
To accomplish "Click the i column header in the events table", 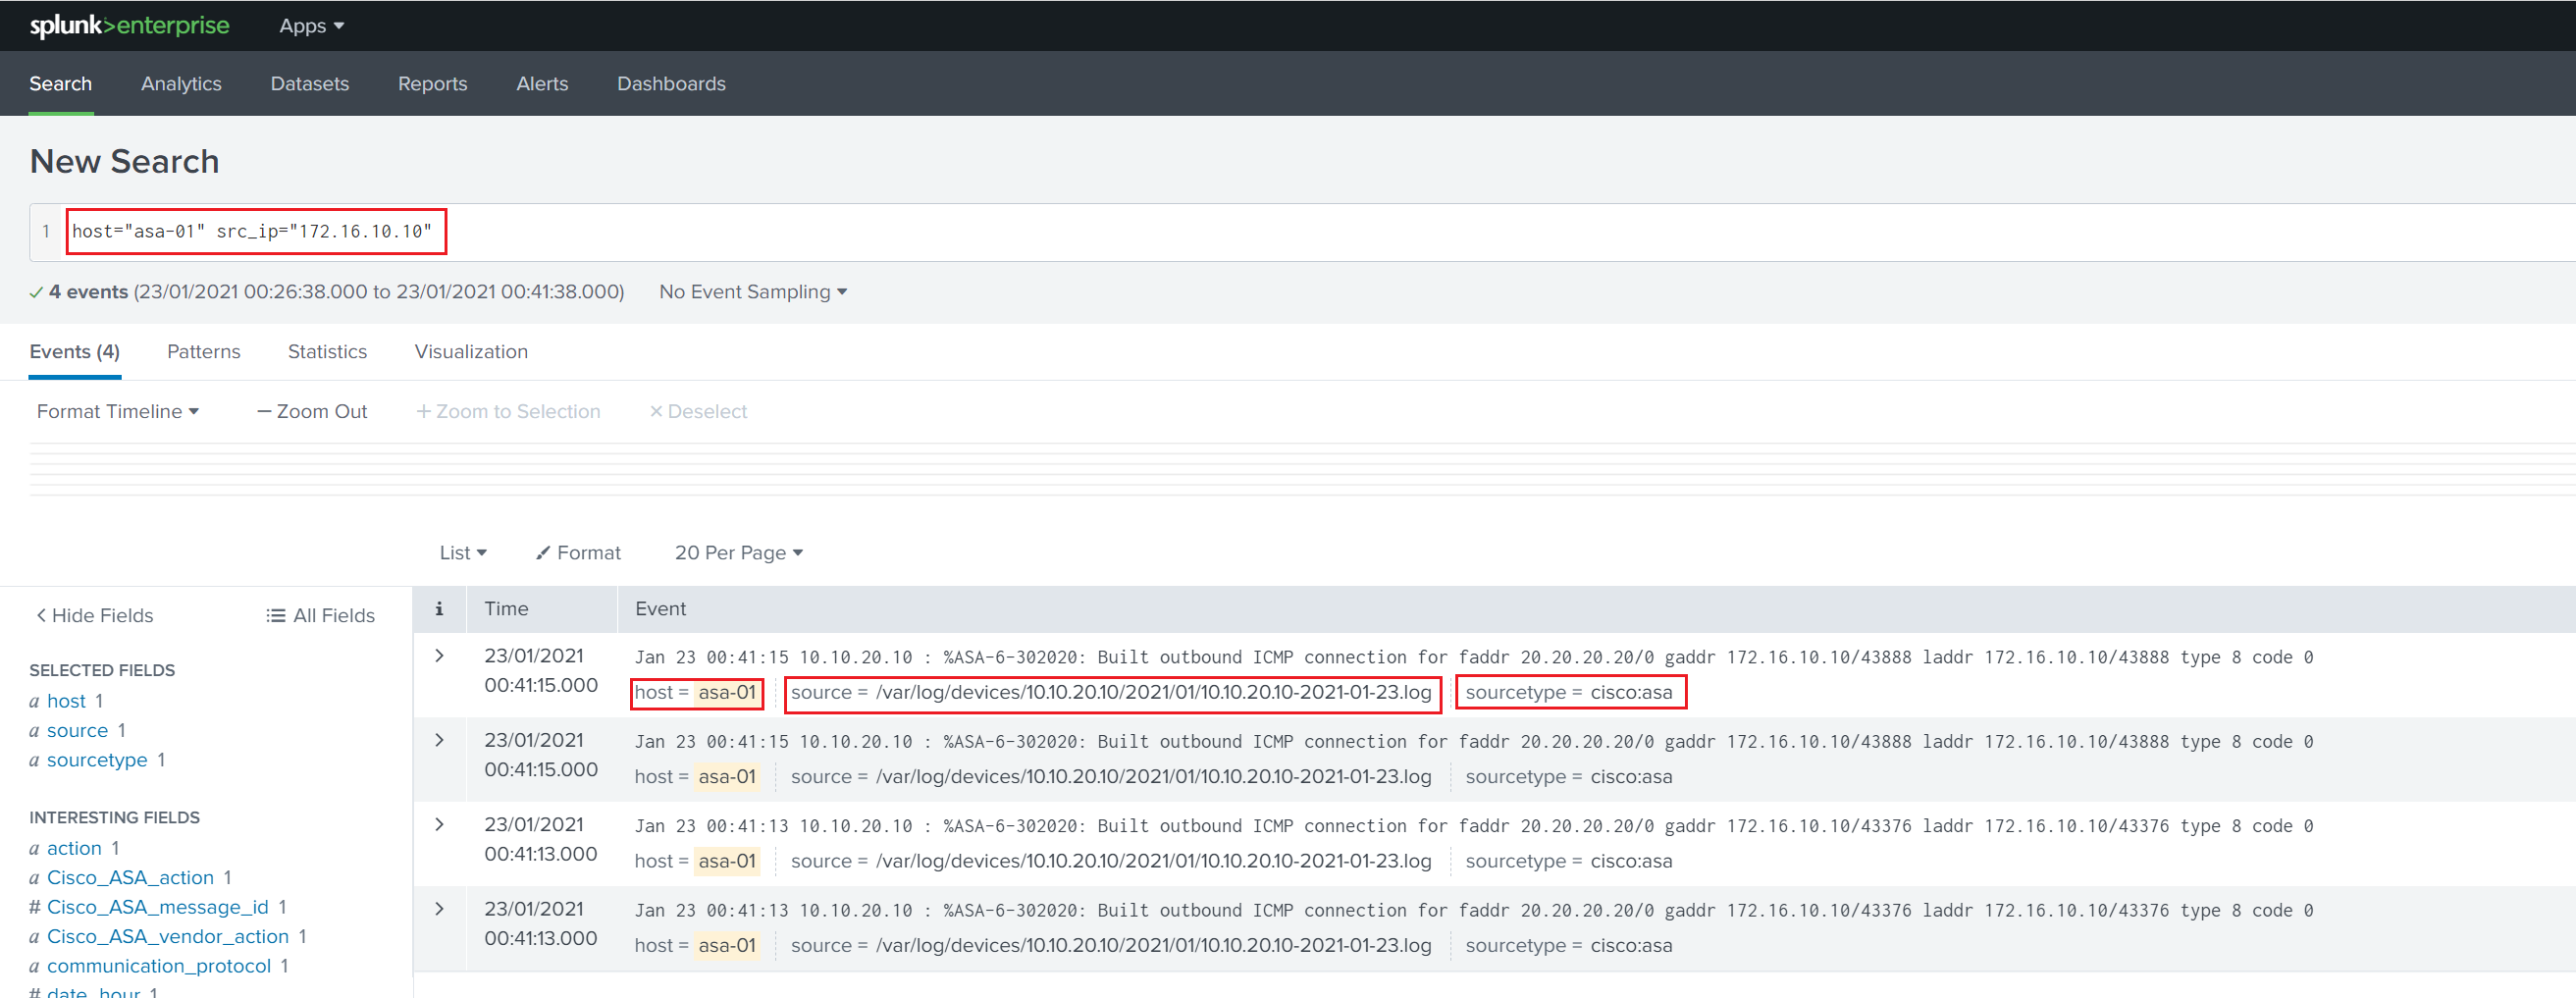I will (440, 608).
